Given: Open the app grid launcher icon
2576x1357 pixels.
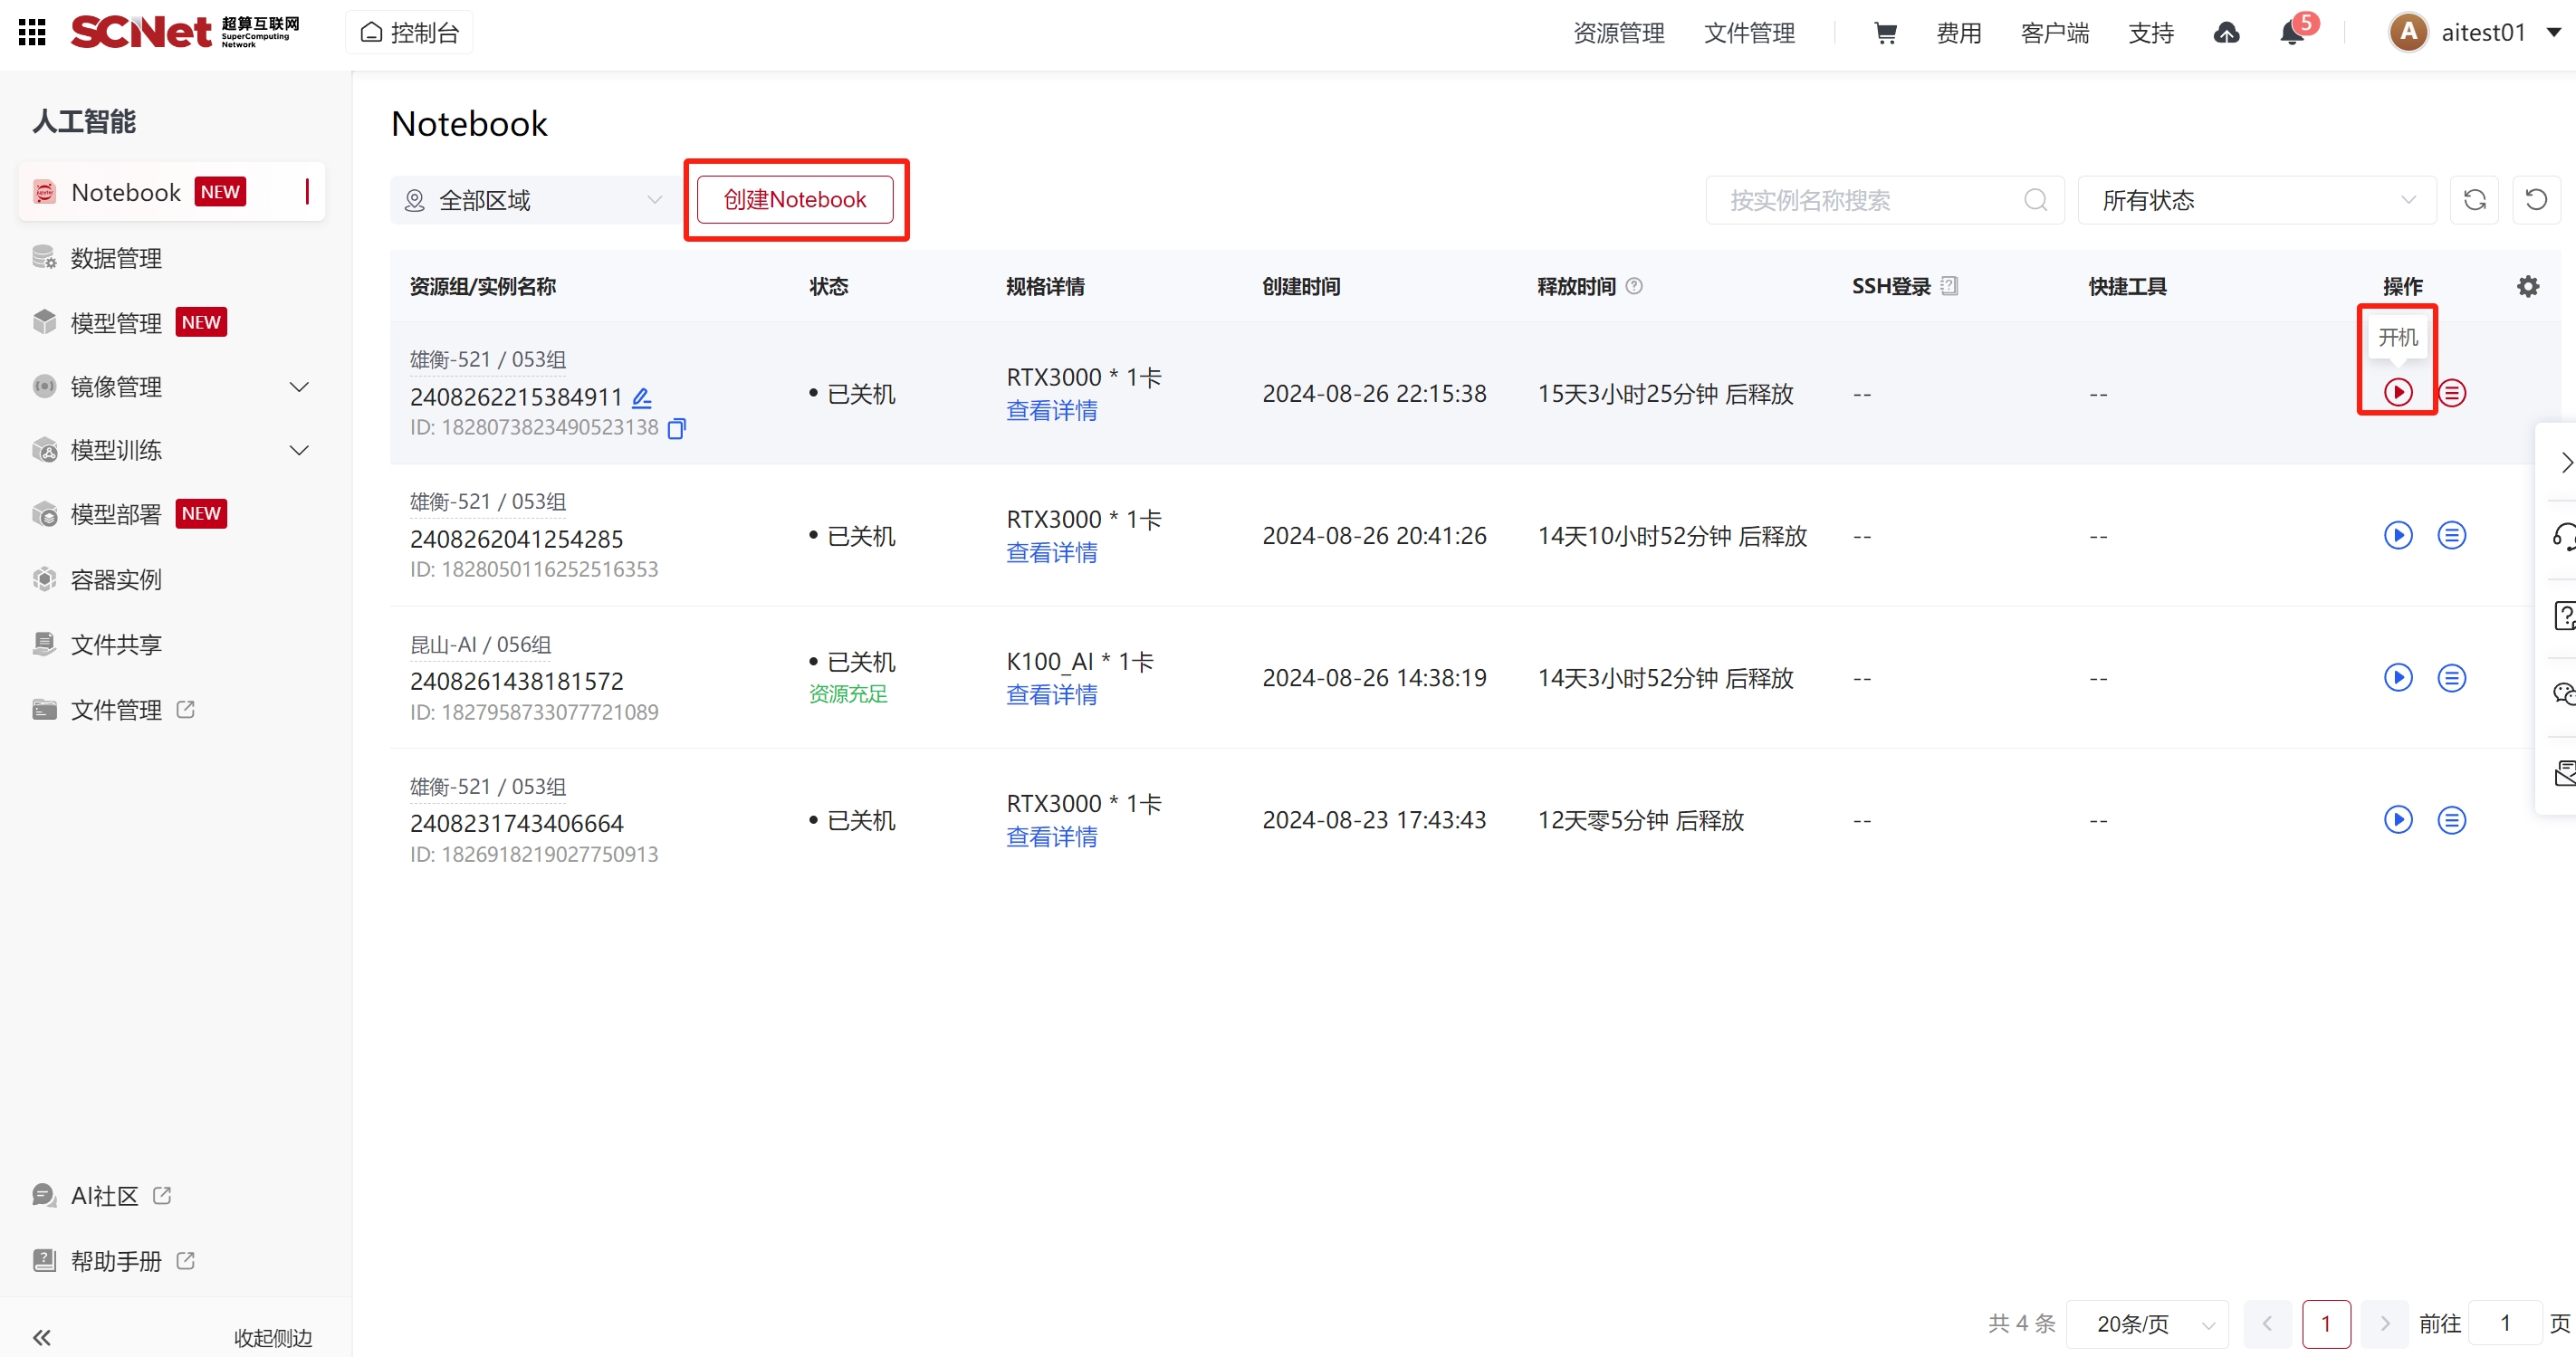Looking at the screenshot, I should coord(32,33).
